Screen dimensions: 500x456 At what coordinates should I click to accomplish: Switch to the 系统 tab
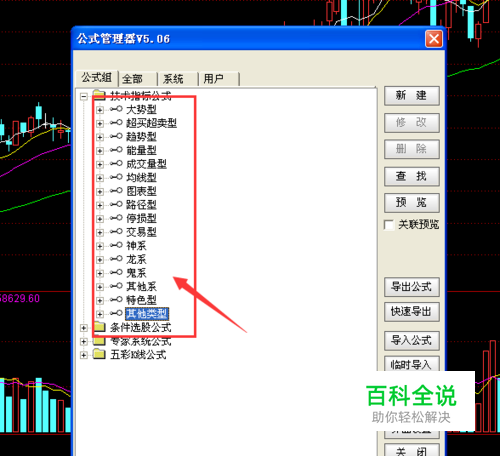178,79
